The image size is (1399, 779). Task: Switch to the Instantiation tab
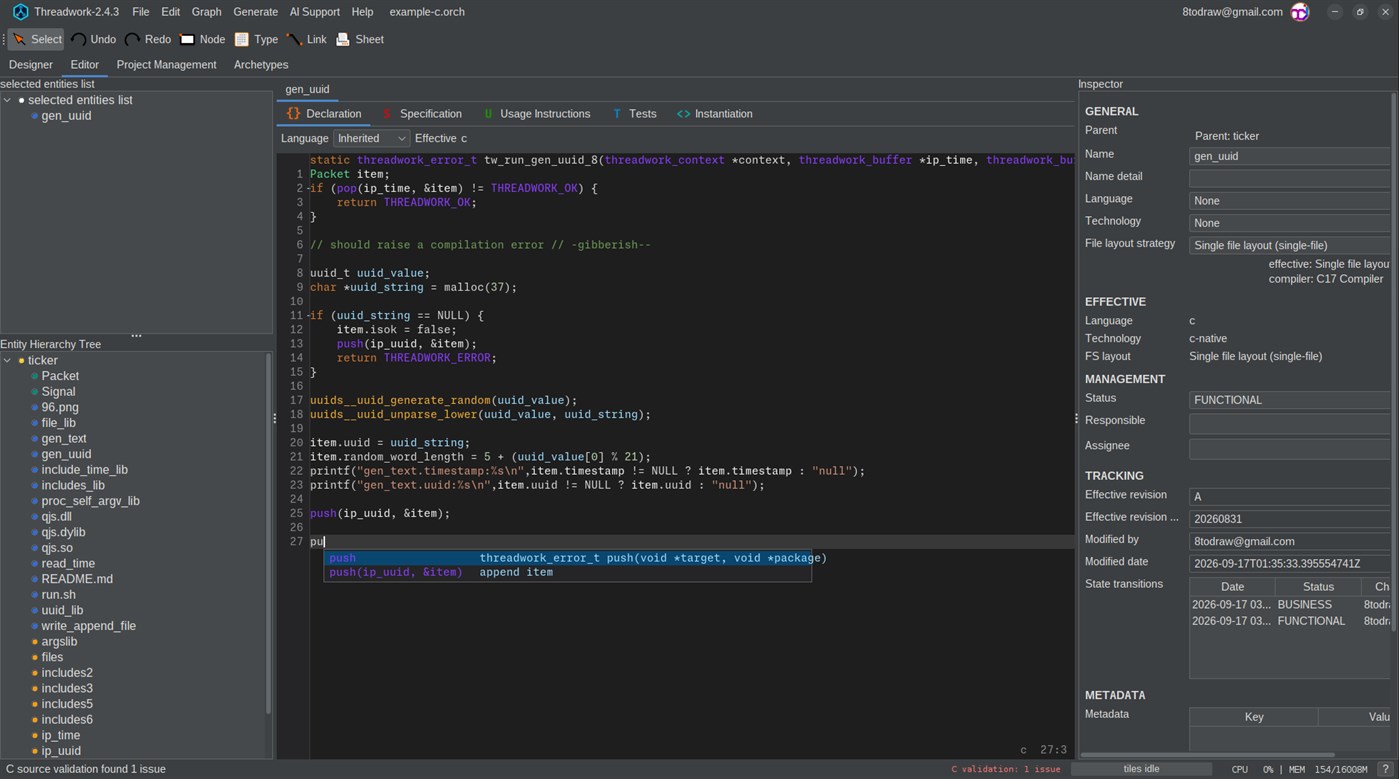pyautogui.click(x=715, y=114)
